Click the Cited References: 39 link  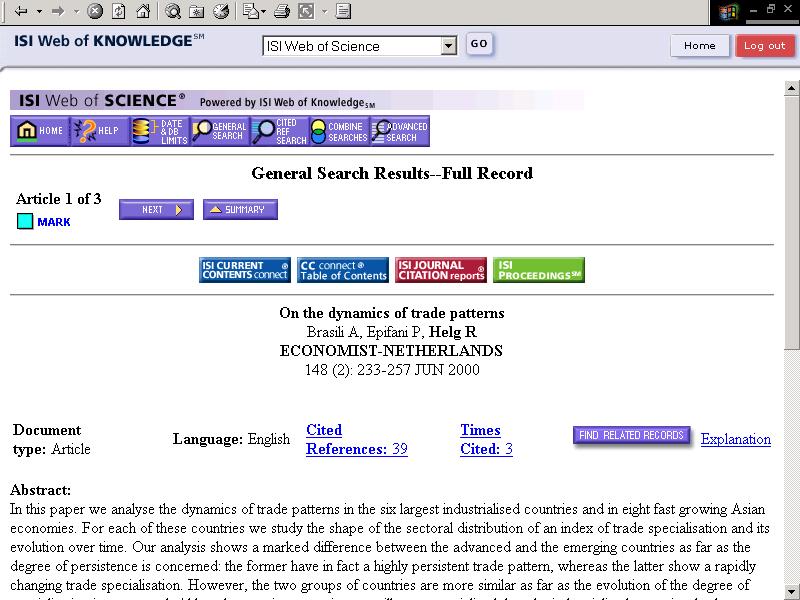tap(355, 449)
